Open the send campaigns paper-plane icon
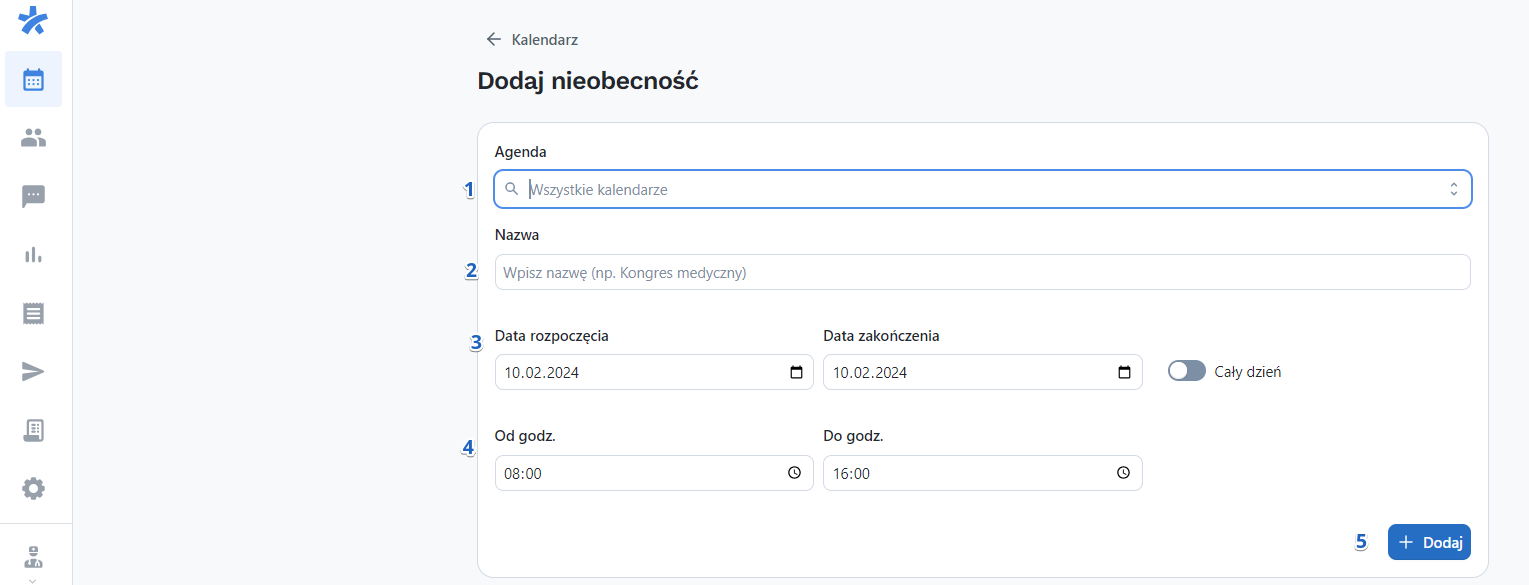The height and width of the screenshot is (585, 1529). [x=33, y=371]
